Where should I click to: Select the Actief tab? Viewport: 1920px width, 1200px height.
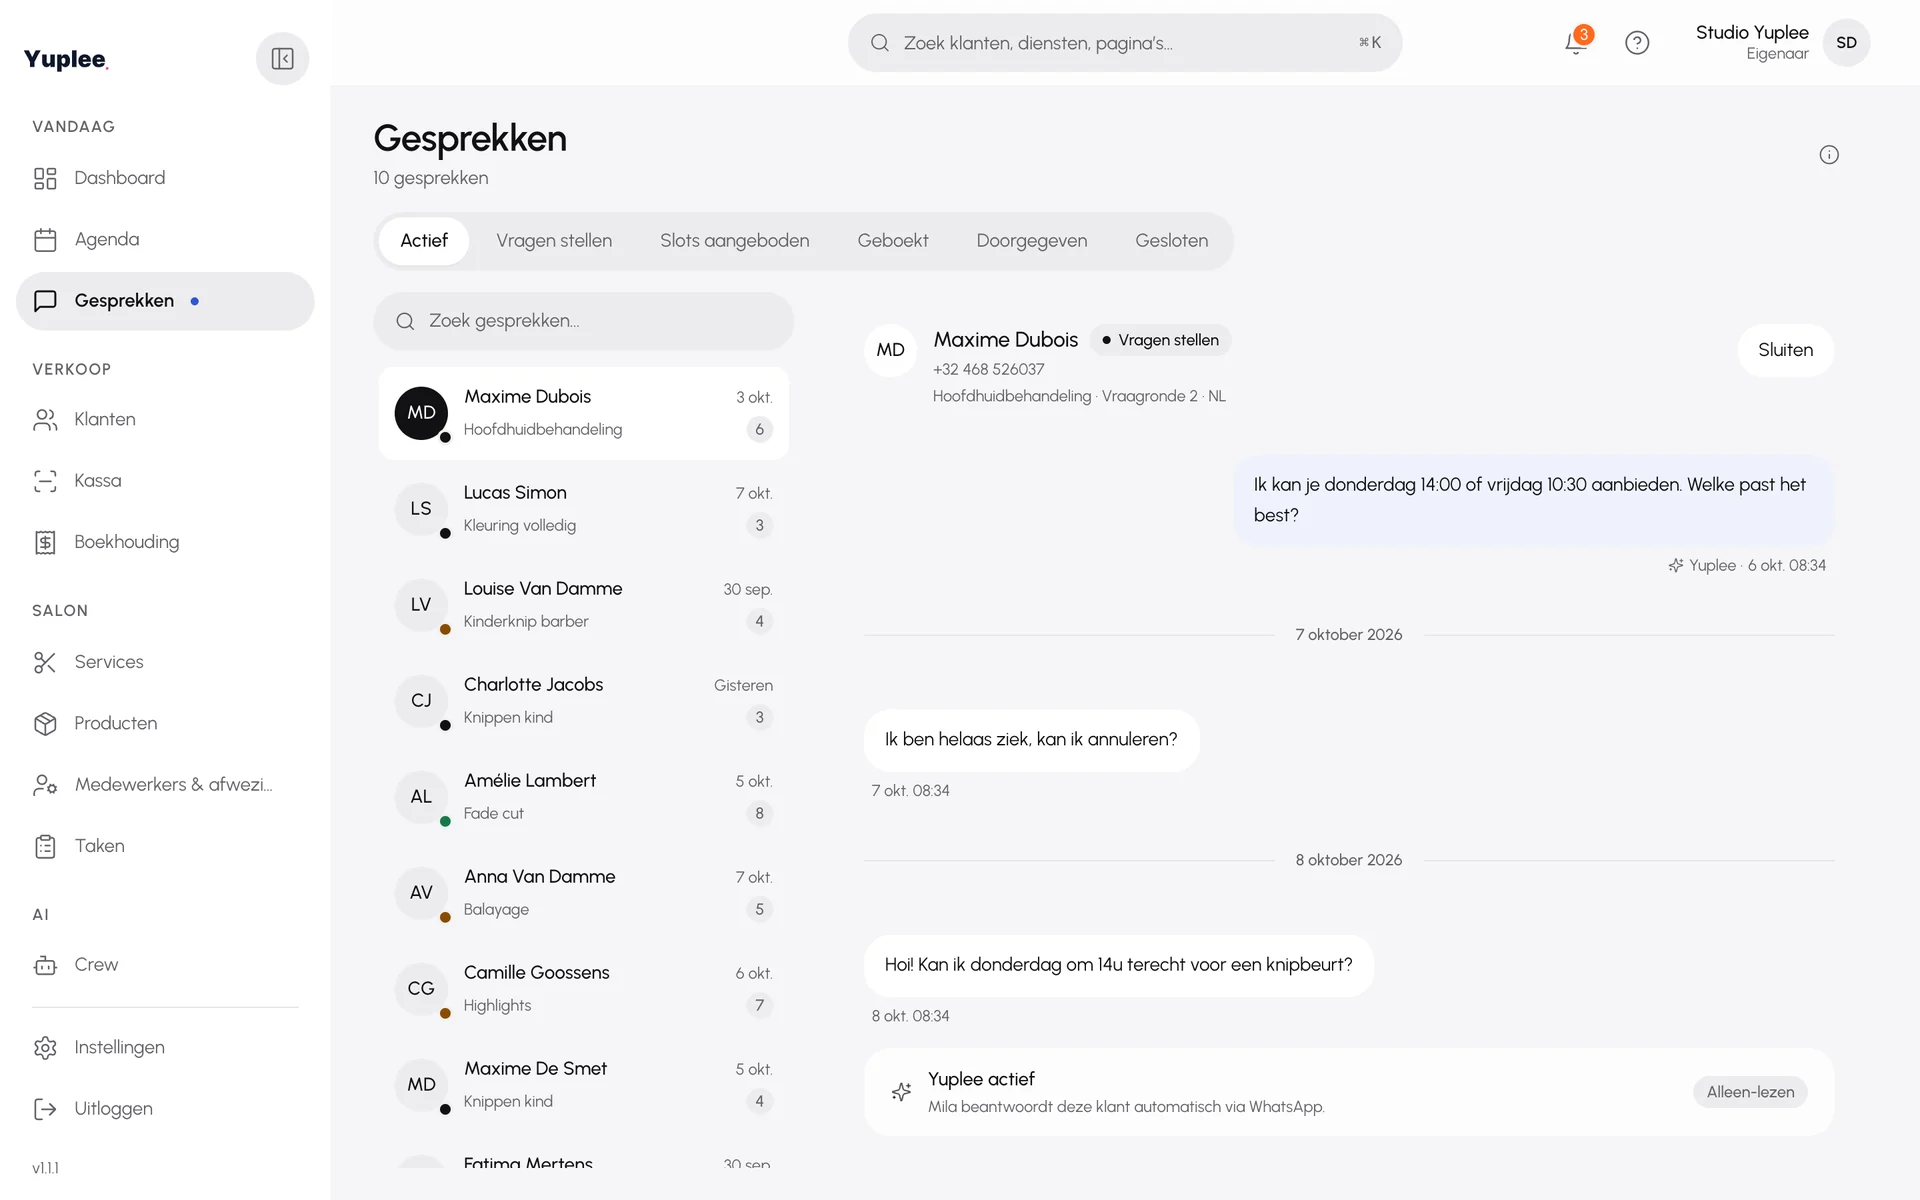[424, 241]
